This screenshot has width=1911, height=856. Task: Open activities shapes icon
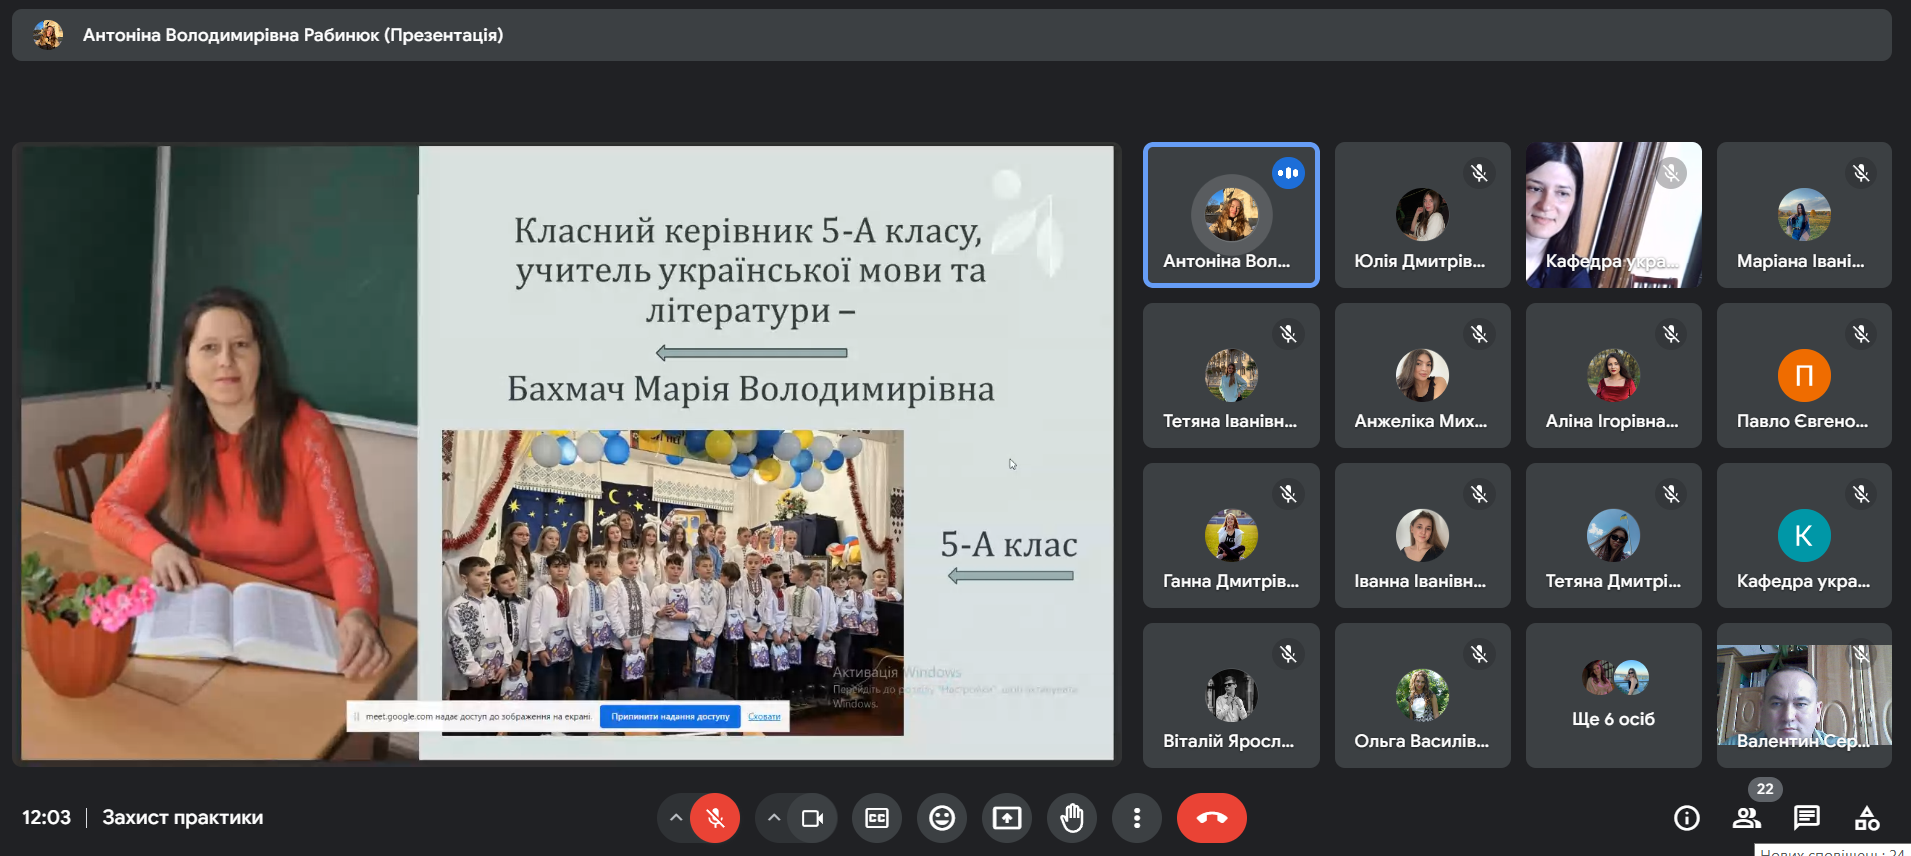click(1867, 818)
